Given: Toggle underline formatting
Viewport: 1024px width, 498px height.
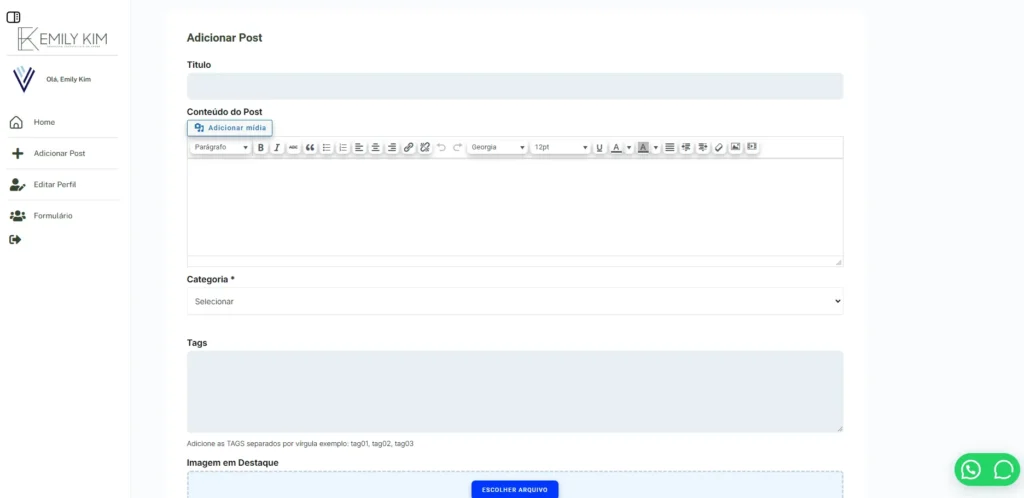Looking at the screenshot, I should tap(599, 148).
